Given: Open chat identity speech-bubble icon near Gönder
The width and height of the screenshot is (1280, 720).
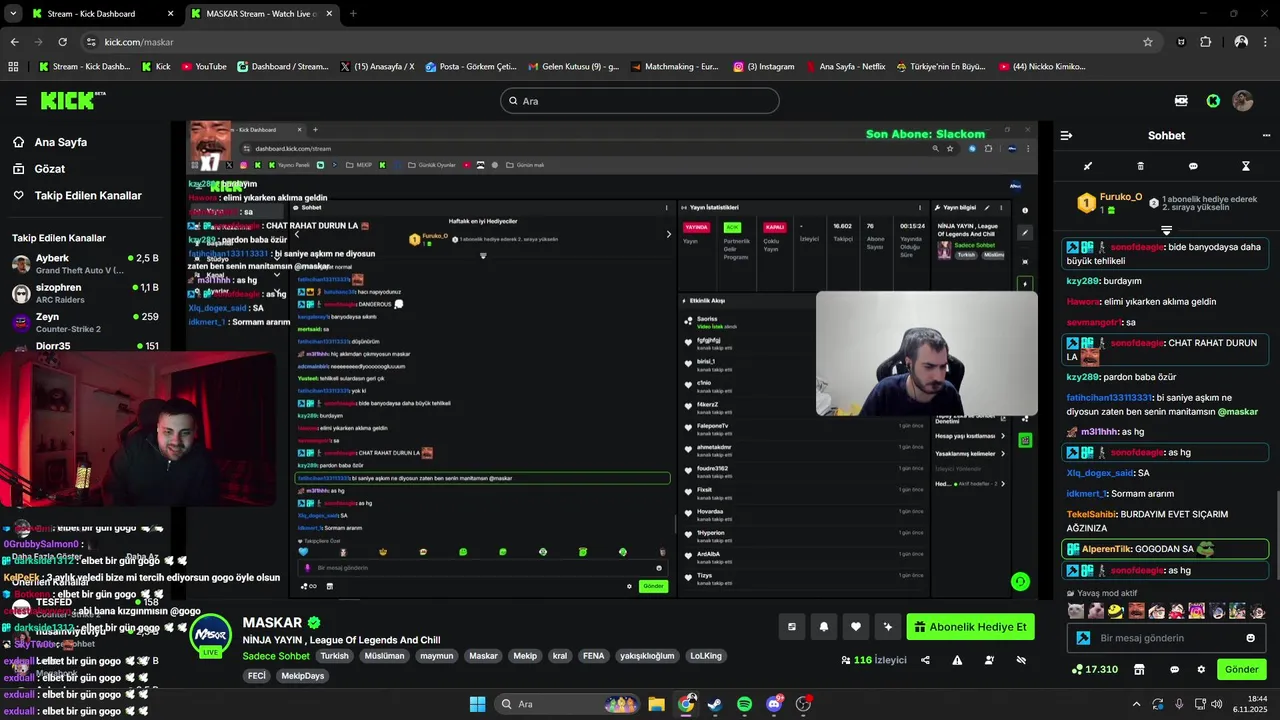Looking at the screenshot, I should coord(1174,669).
